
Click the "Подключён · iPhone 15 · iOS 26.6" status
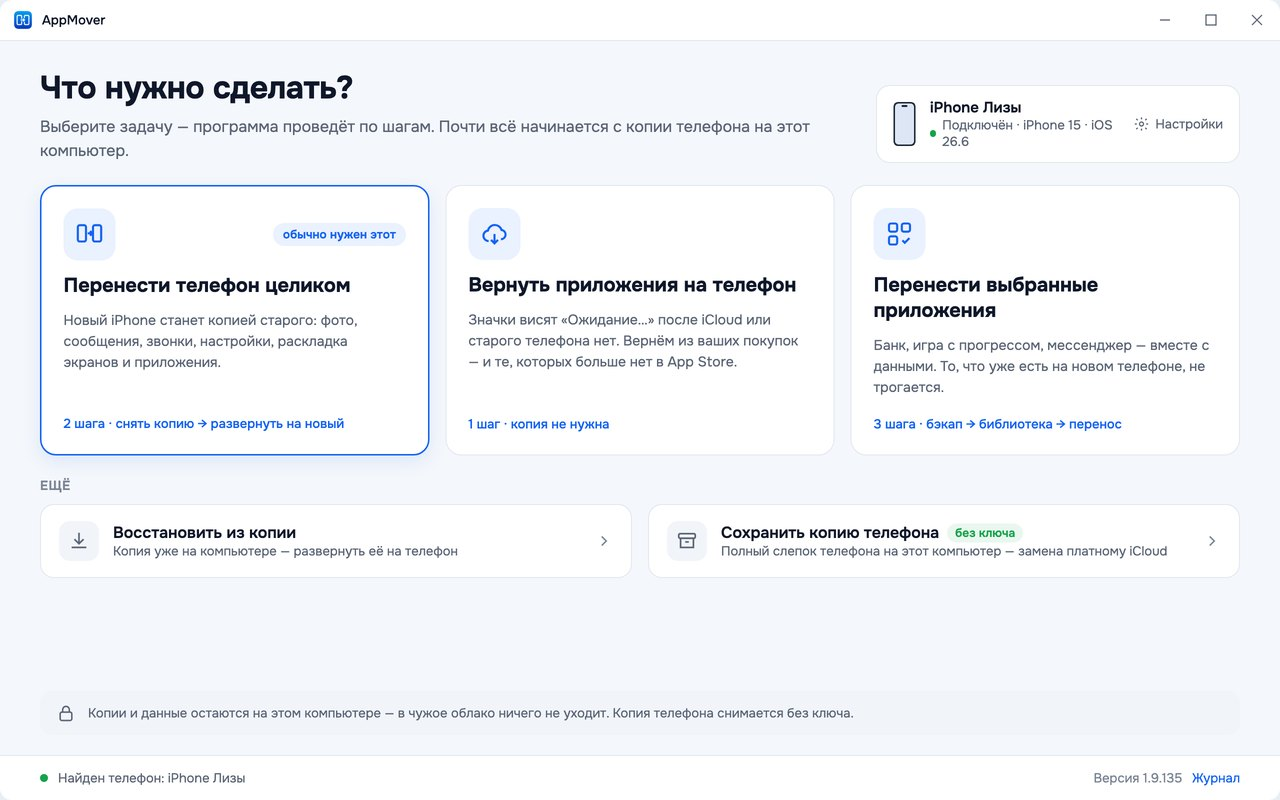pyautogui.click(x=1027, y=133)
